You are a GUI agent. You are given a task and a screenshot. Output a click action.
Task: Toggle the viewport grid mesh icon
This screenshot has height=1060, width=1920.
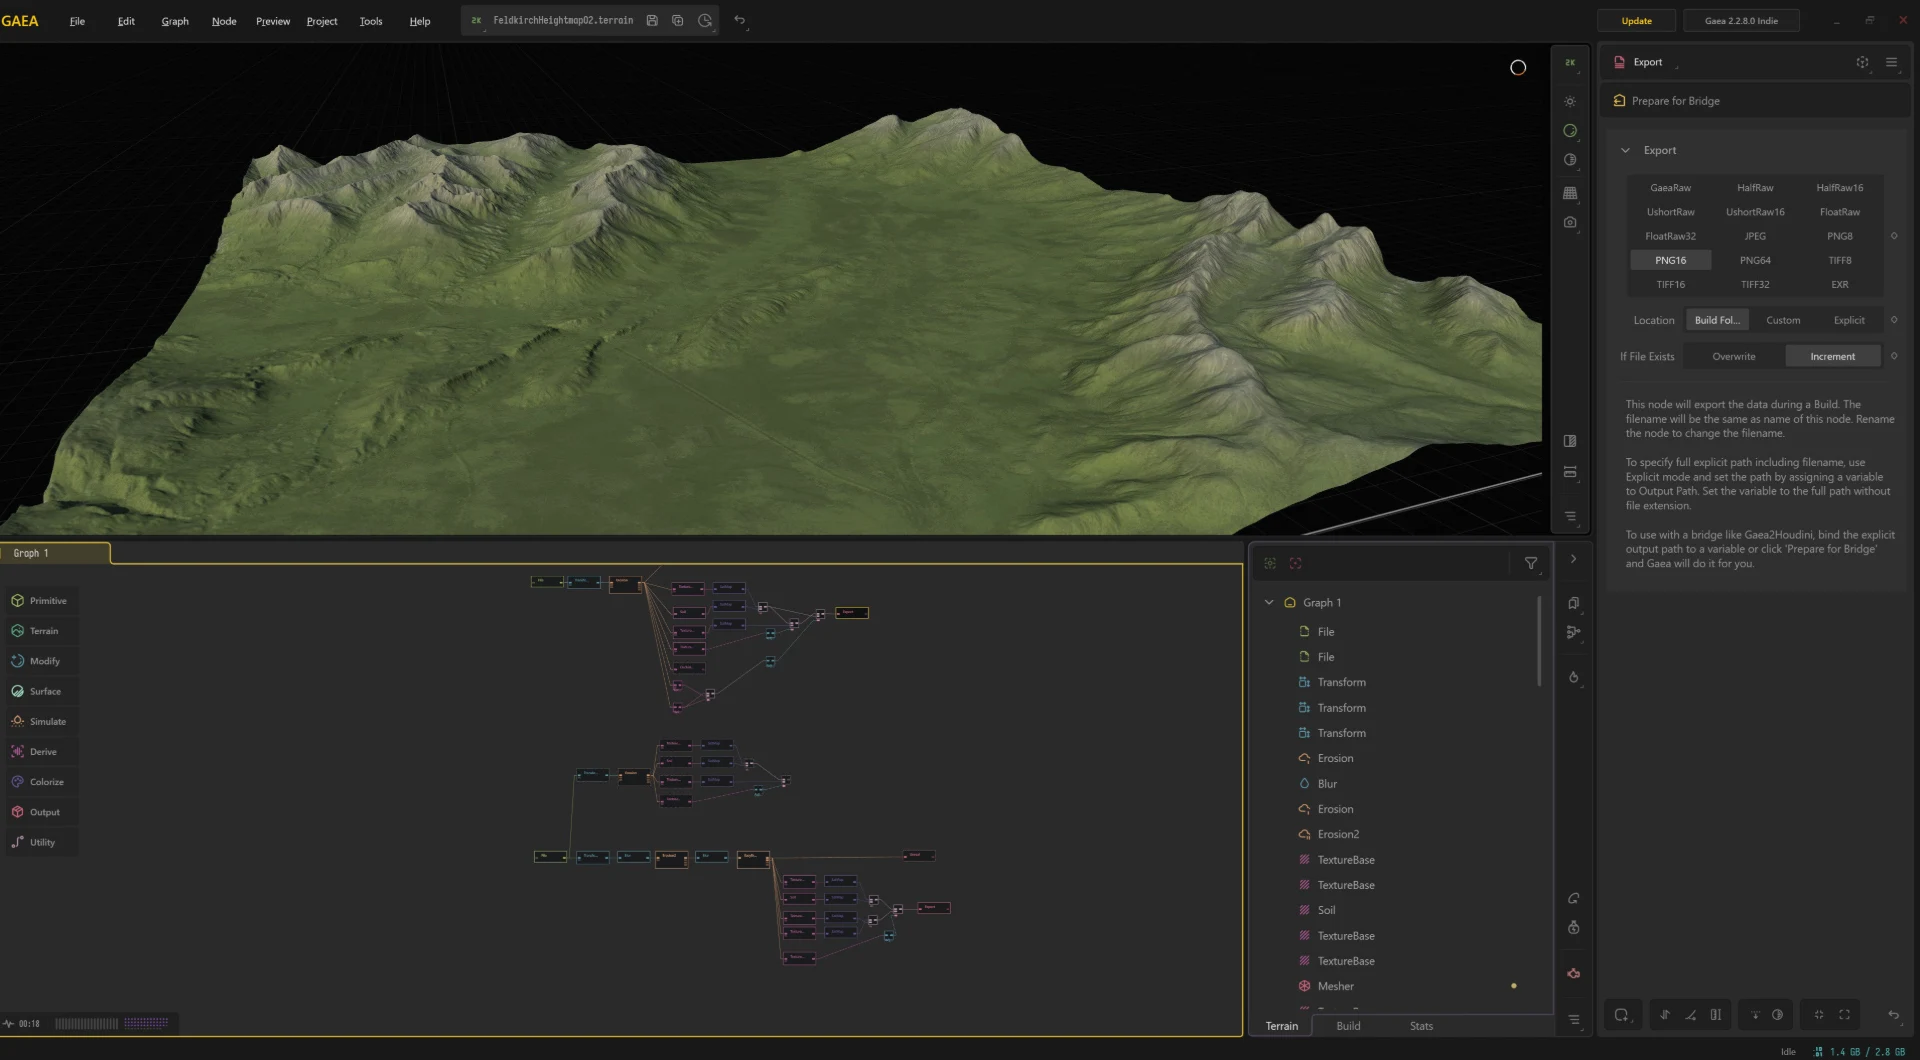click(x=1570, y=193)
